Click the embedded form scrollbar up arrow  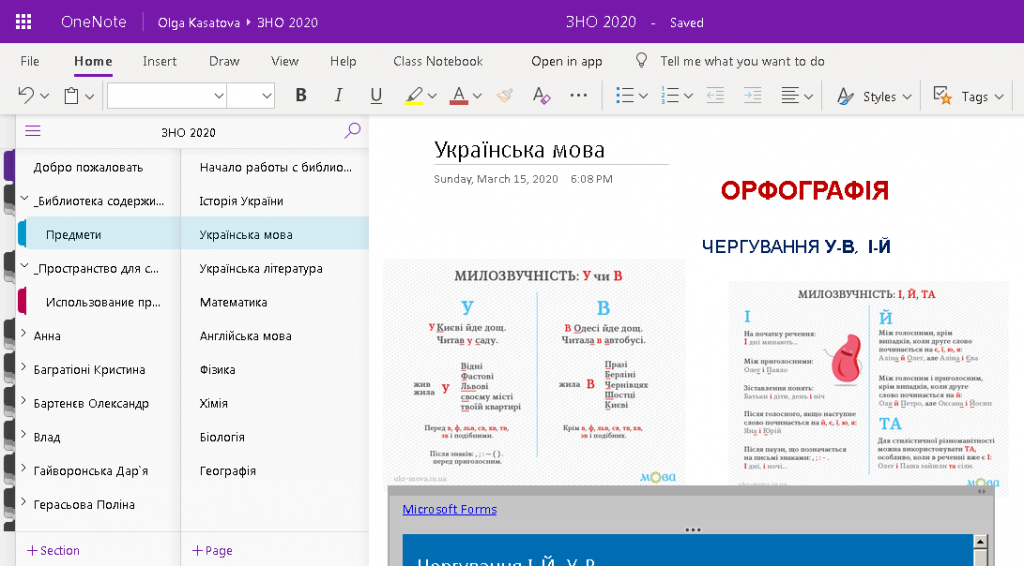click(980, 541)
